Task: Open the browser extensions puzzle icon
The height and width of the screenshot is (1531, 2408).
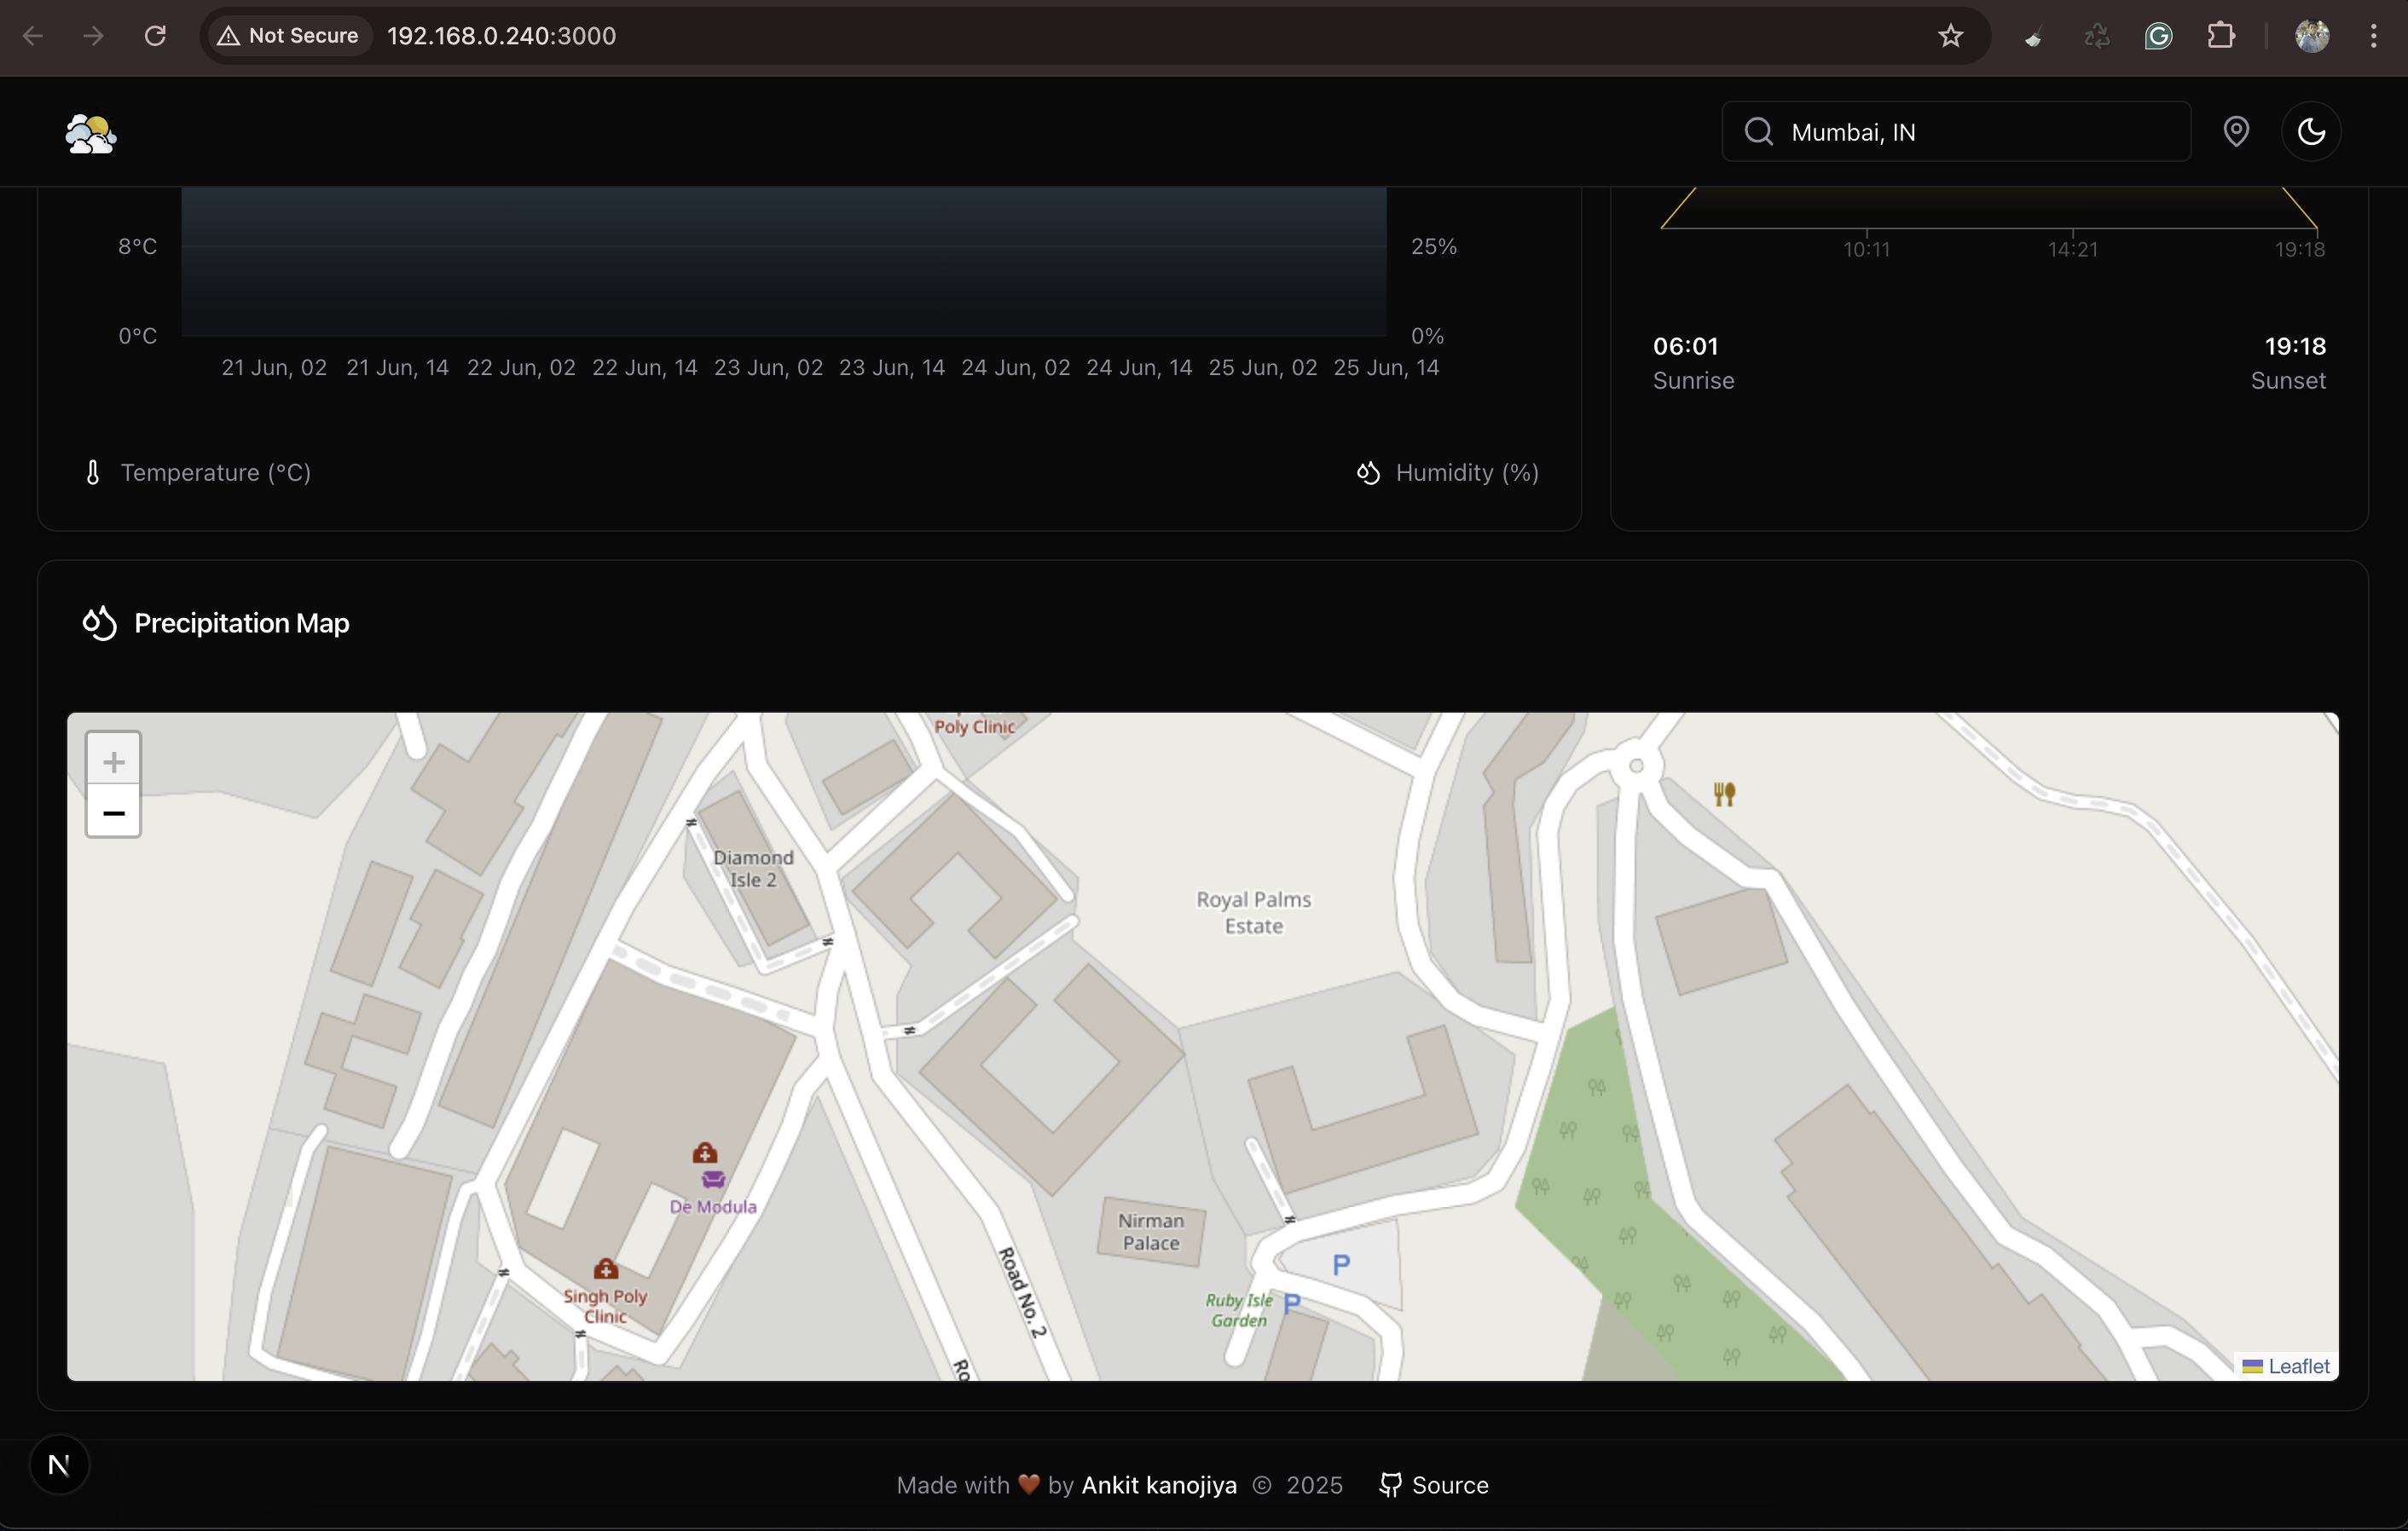Action: [2221, 36]
